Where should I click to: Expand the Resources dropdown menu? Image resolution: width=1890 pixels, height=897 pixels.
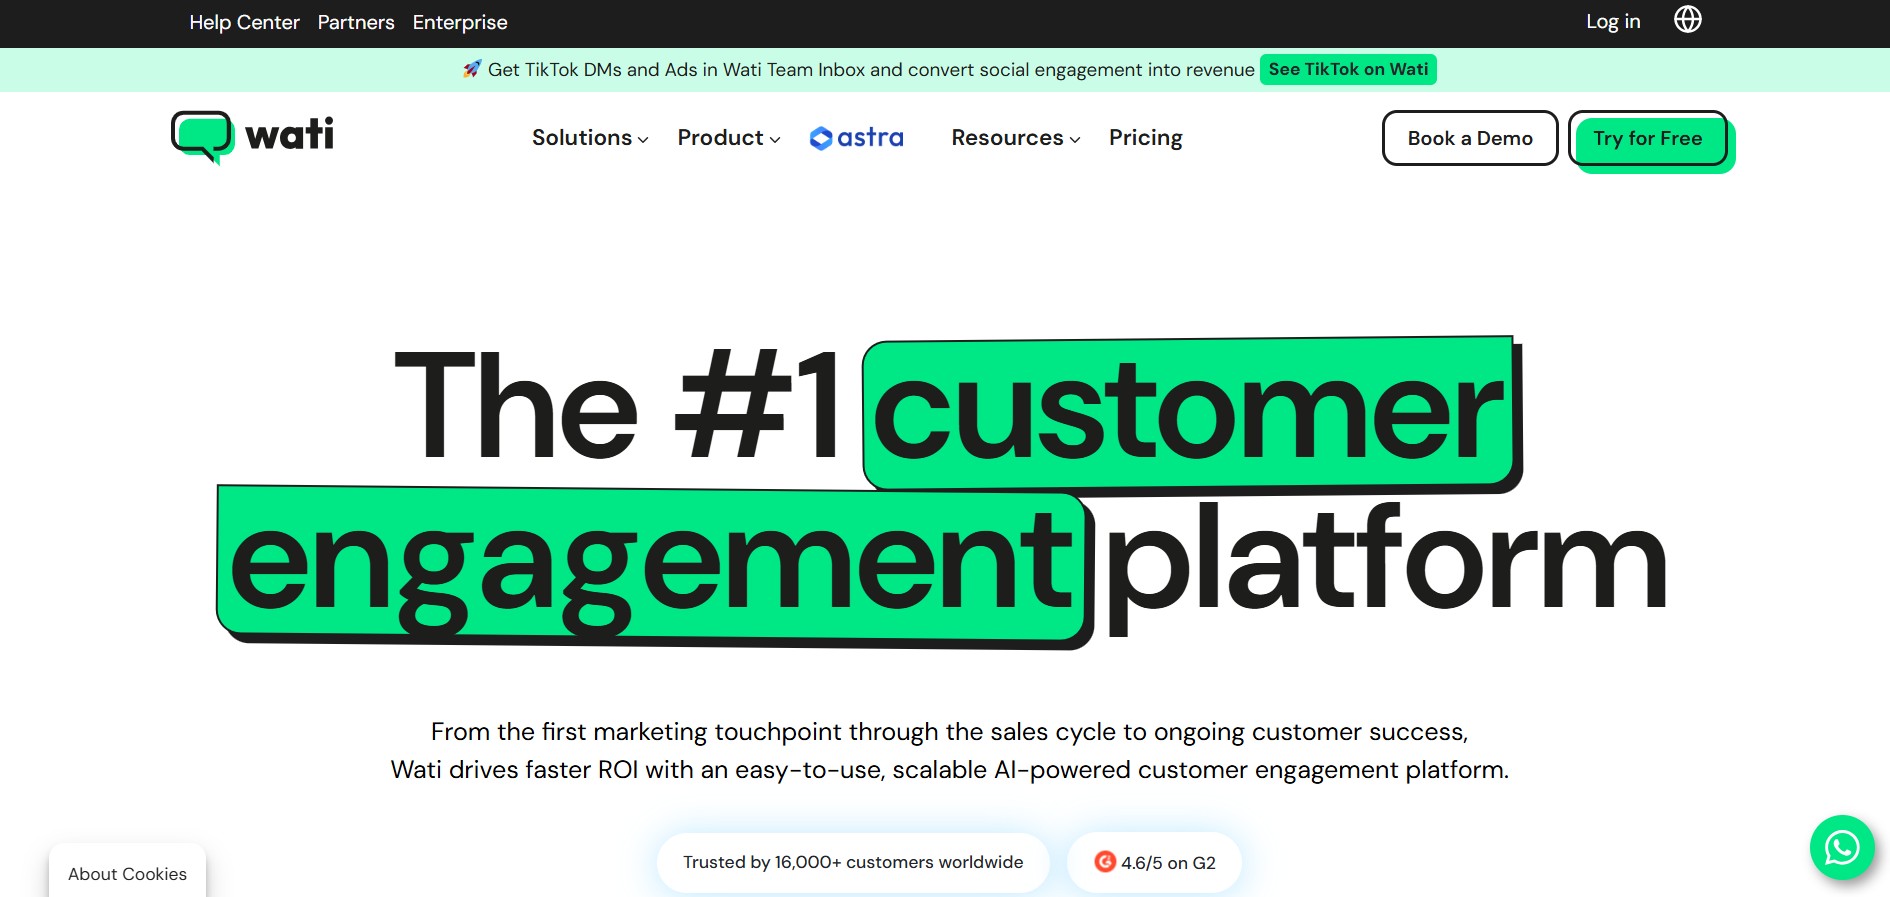[x=1016, y=138]
